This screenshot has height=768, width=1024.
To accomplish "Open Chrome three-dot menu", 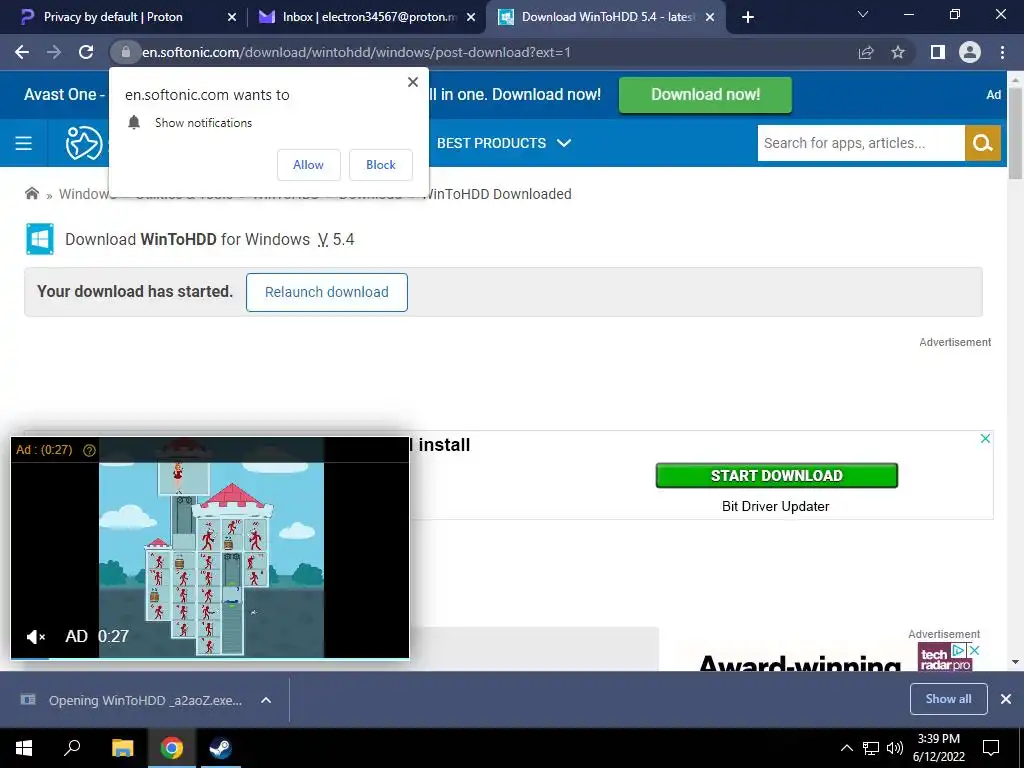I will (1002, 52).
